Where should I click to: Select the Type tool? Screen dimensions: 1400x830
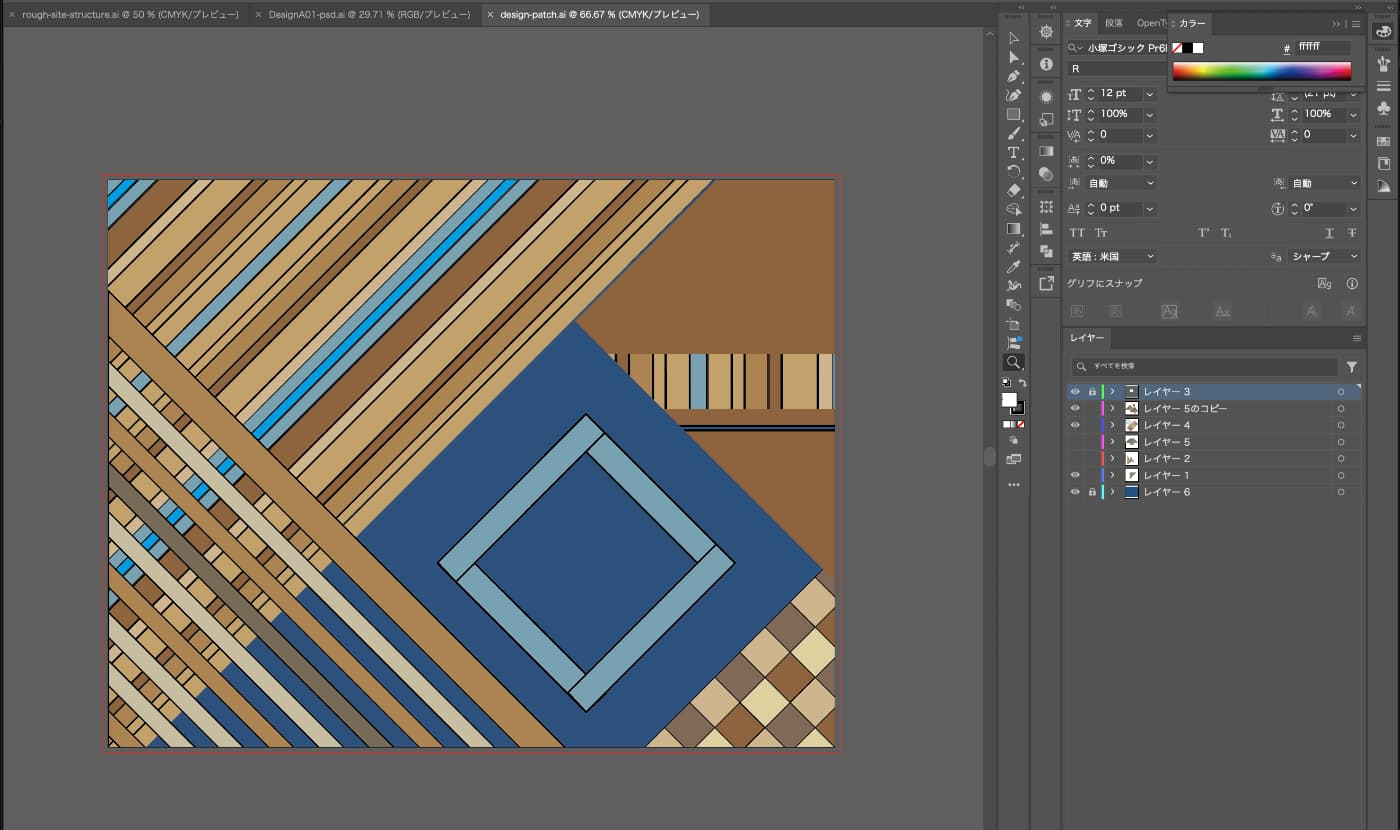(x=1013, y=152)
